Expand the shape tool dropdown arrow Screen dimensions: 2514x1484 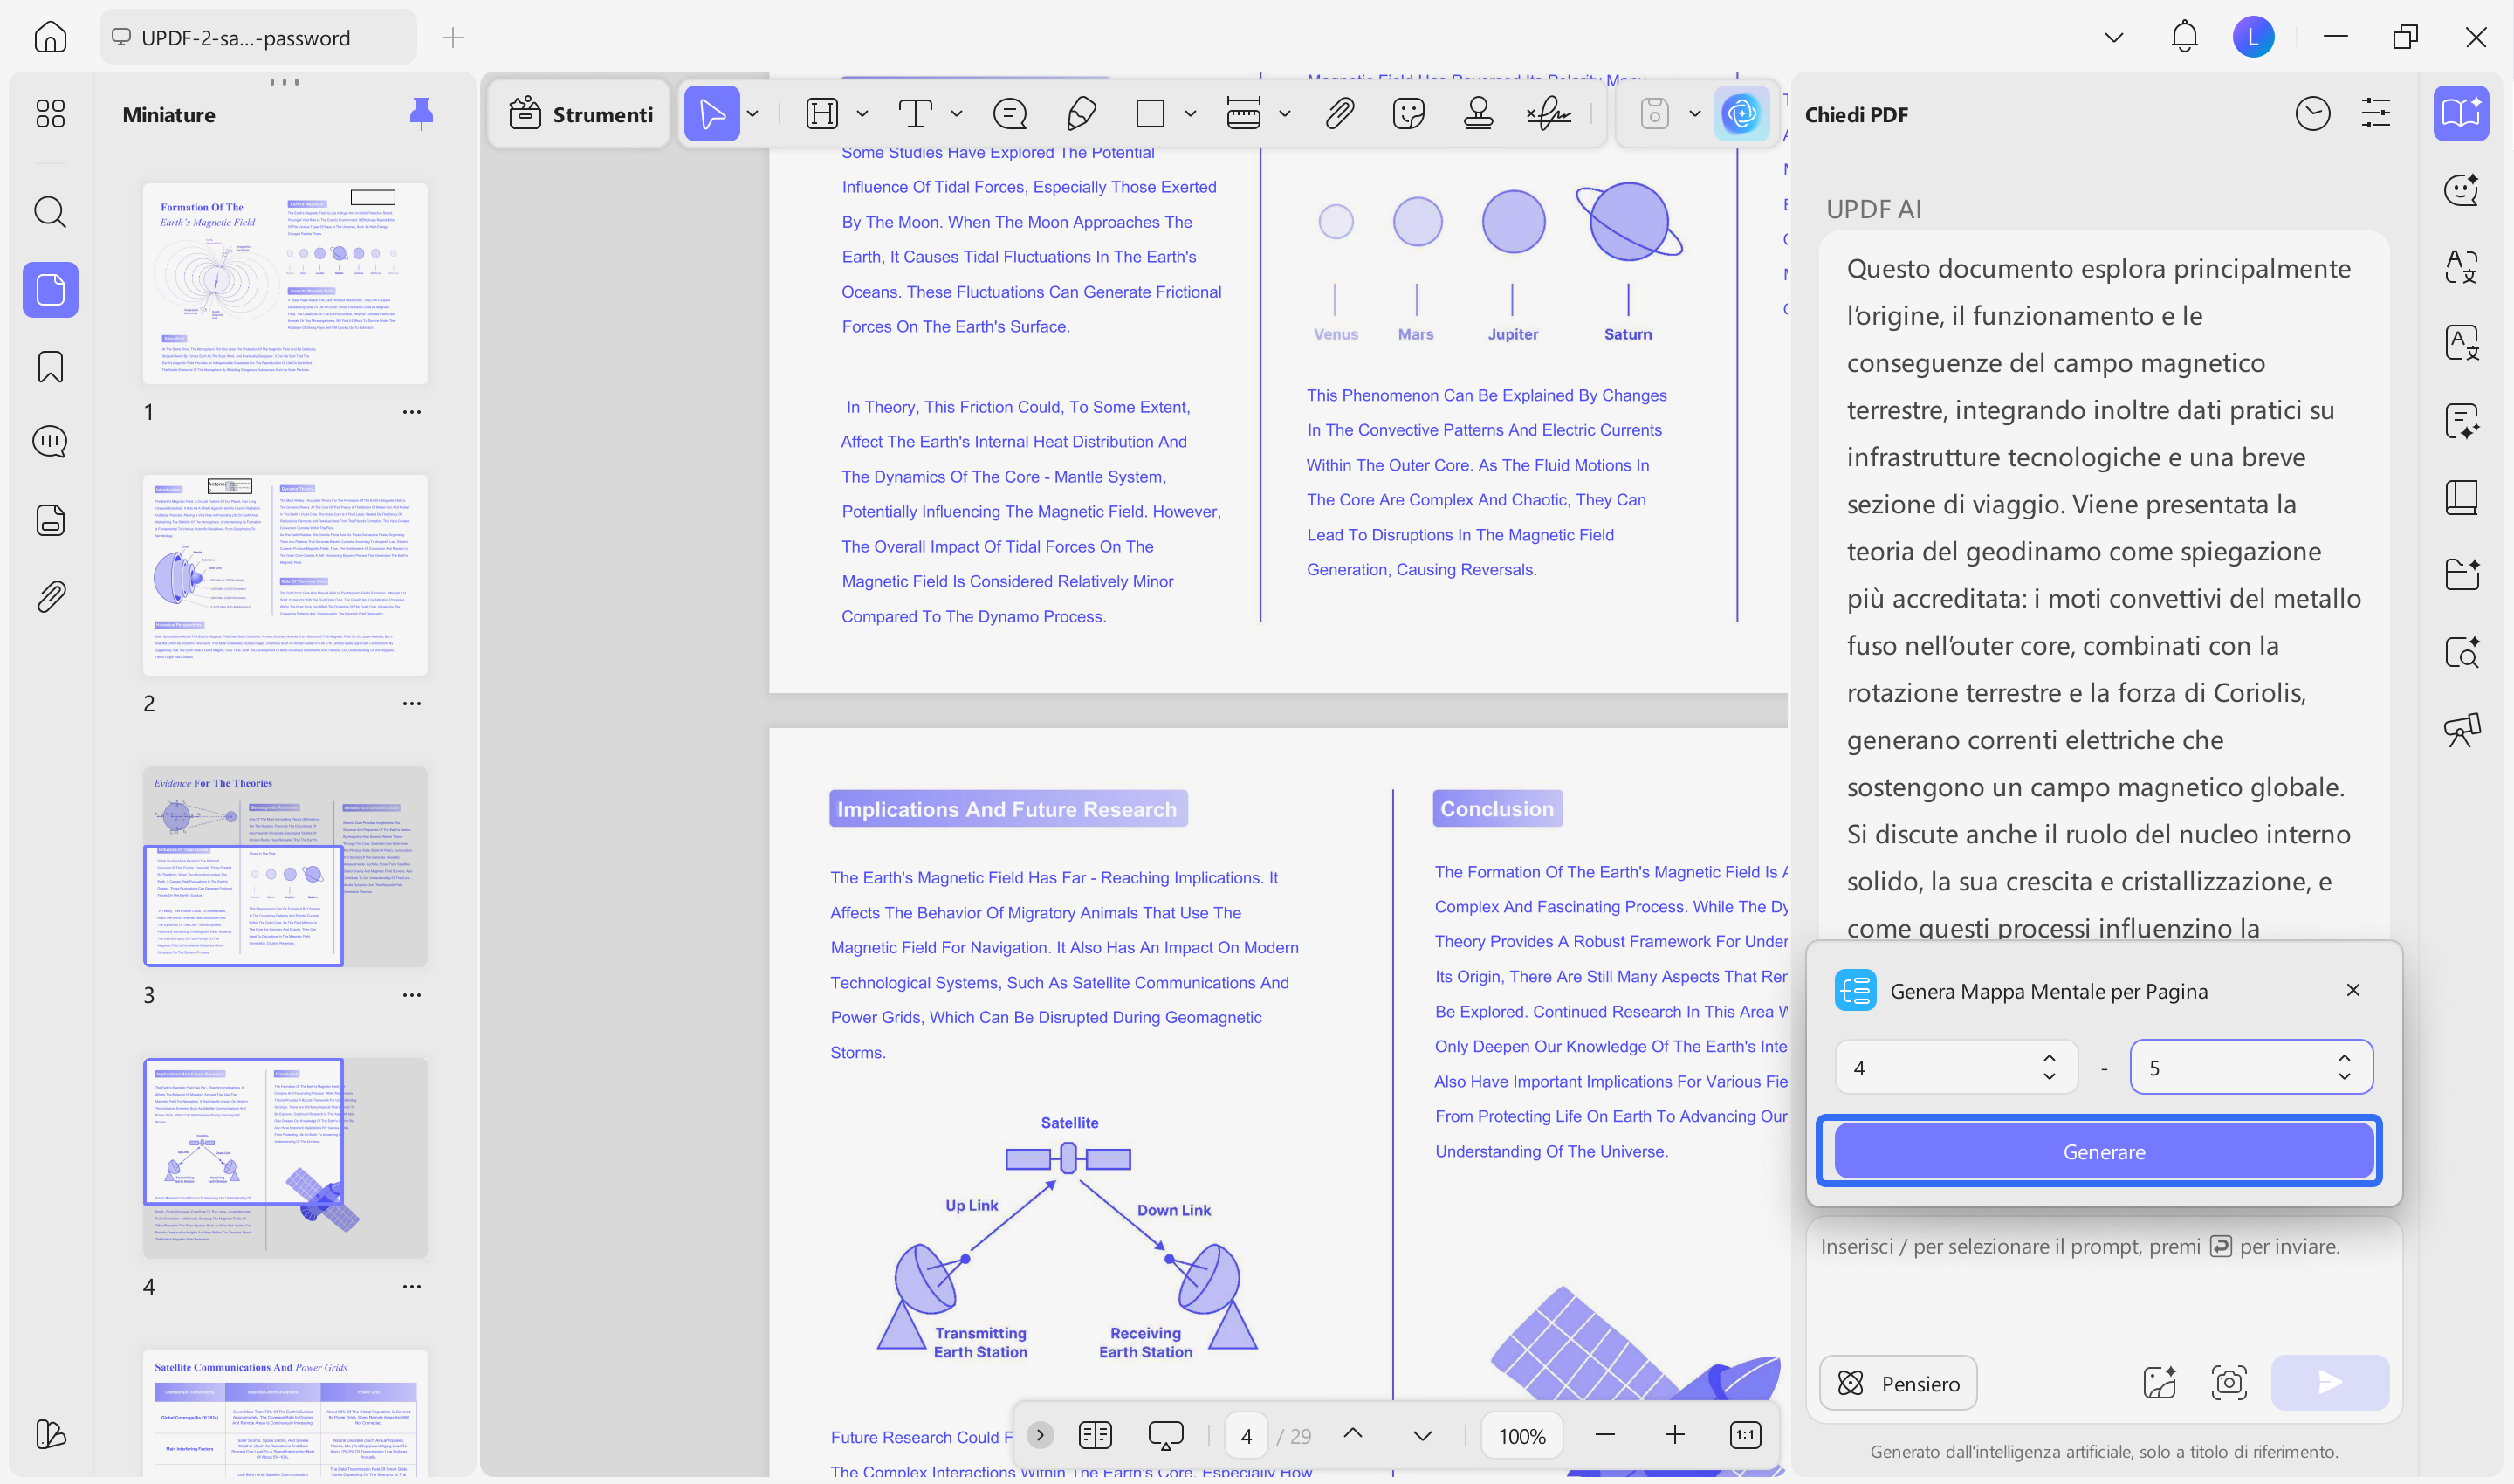1190,114
